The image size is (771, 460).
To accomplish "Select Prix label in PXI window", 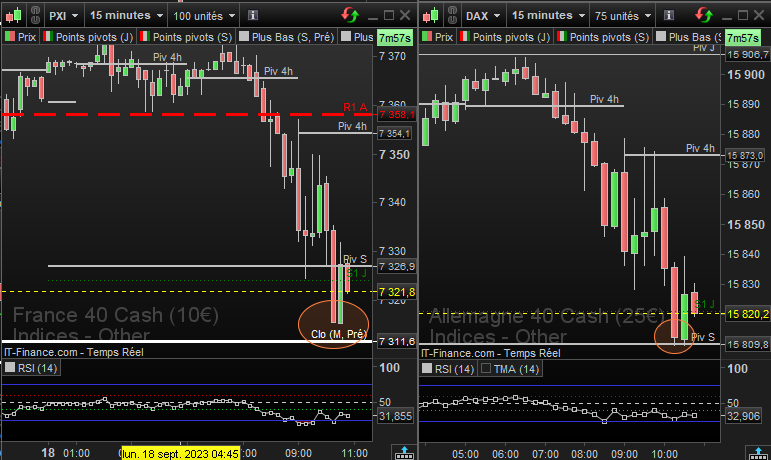I will (x=21, y=37).
